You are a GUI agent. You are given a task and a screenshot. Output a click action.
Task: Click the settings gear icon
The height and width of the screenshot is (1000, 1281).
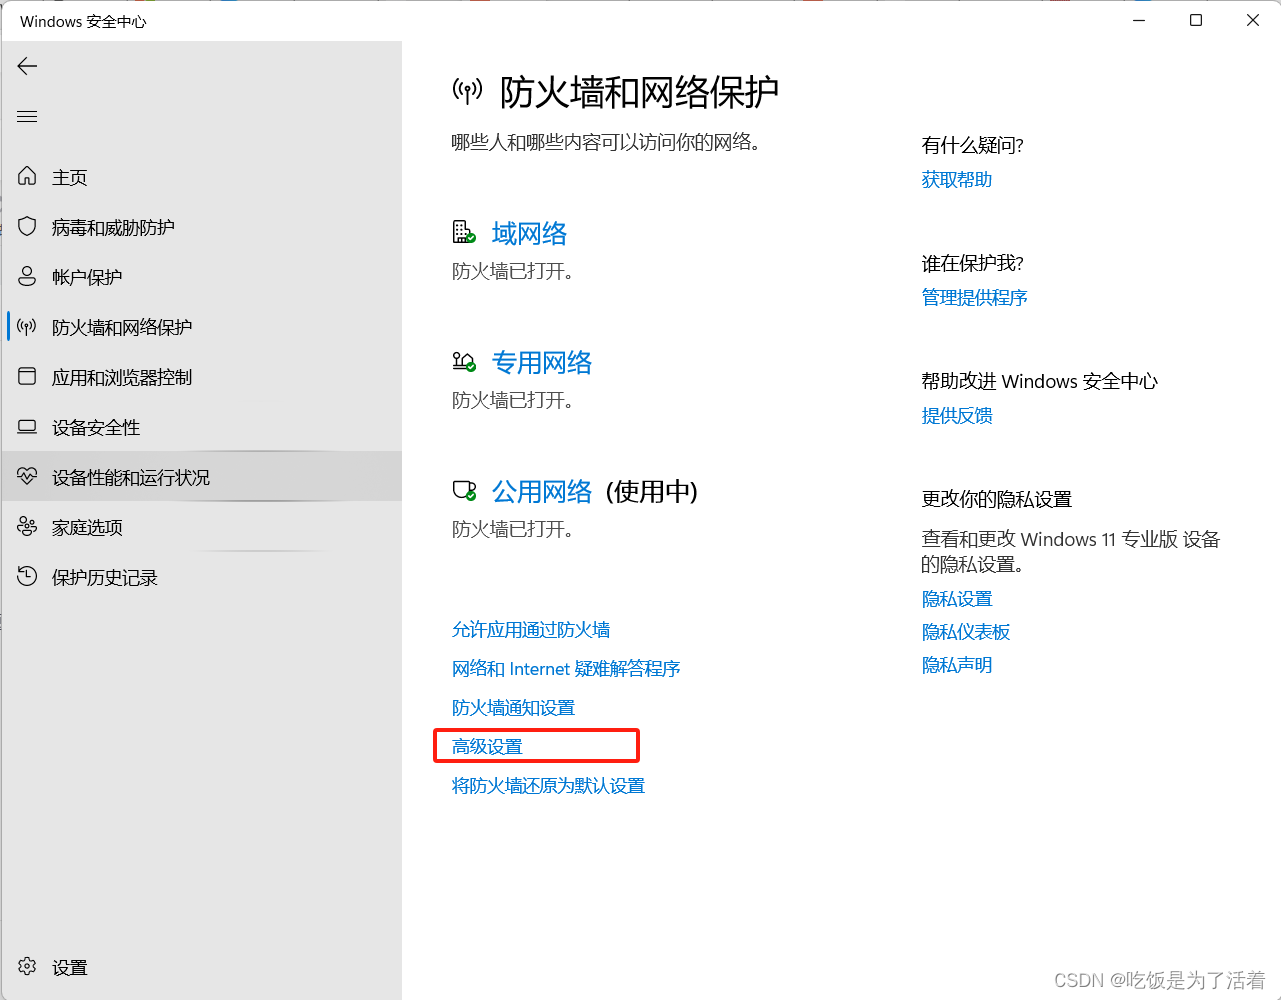coord(27,966)
